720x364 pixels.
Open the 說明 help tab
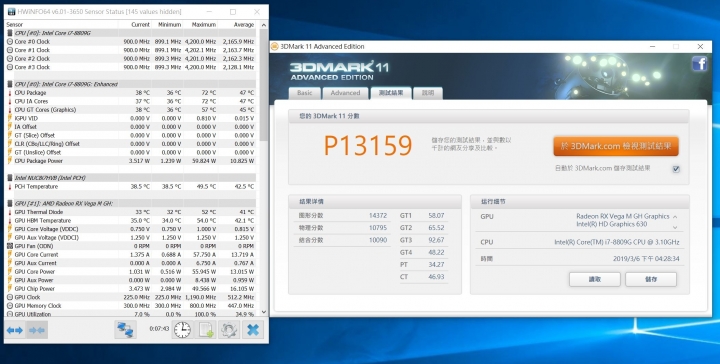coord(428,93)
